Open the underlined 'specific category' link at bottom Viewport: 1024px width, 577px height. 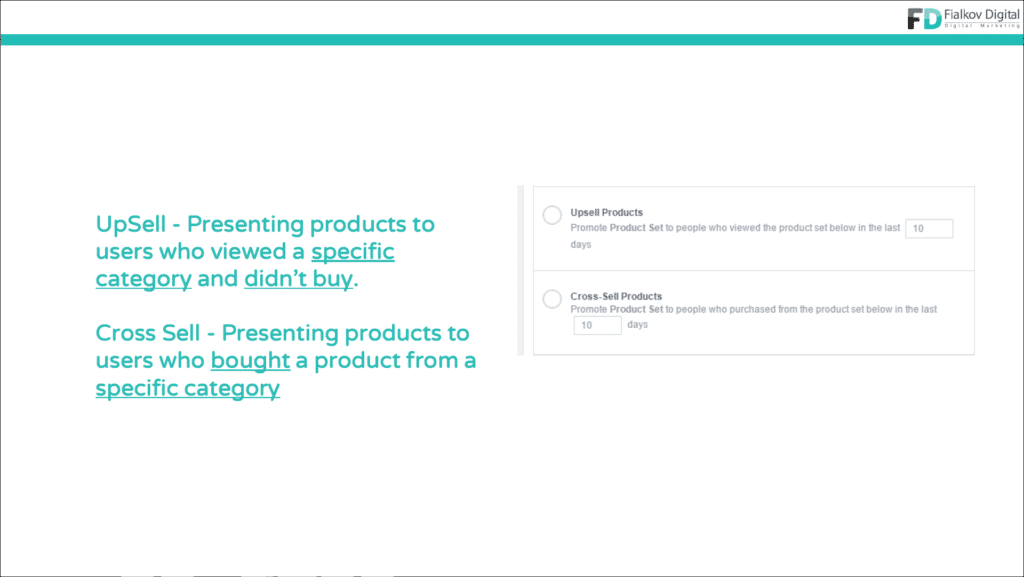point(187,388)
